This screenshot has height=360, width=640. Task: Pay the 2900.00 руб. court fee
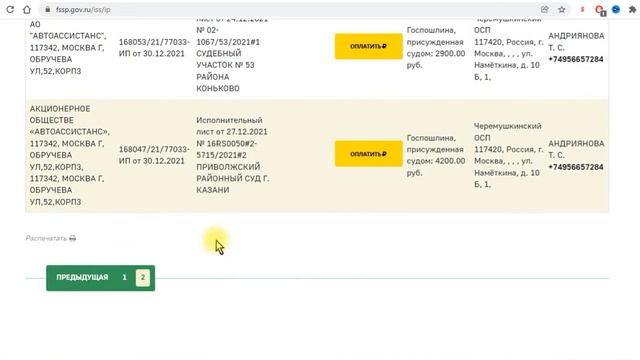click(x=369, y=46)
